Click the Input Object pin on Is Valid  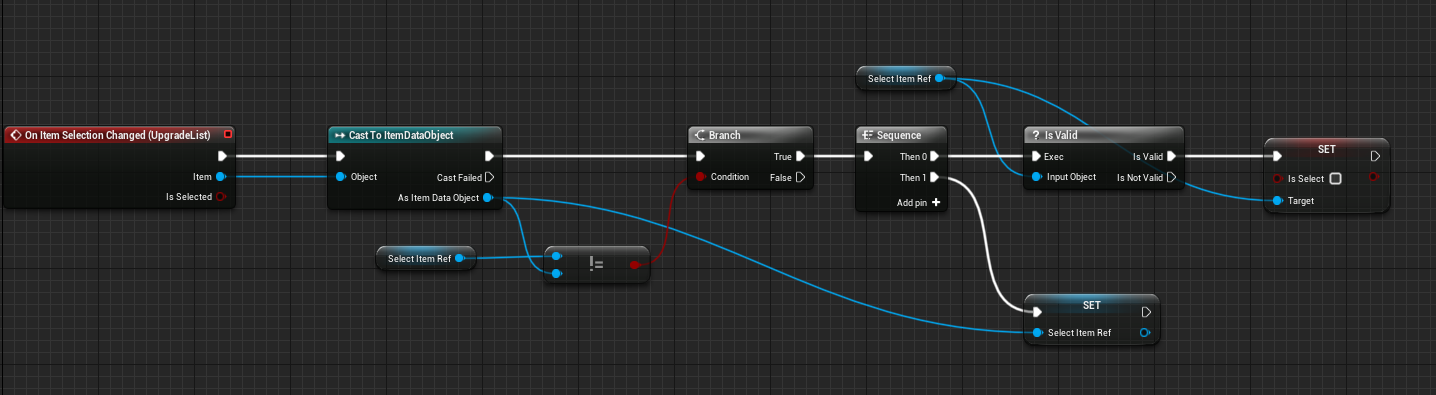1036,177
